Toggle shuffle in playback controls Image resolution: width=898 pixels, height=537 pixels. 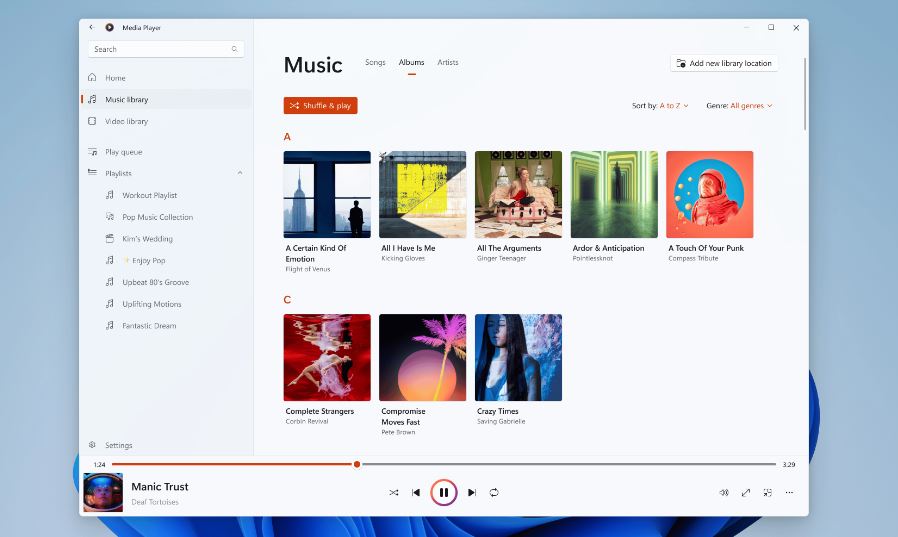pos(393,492)
